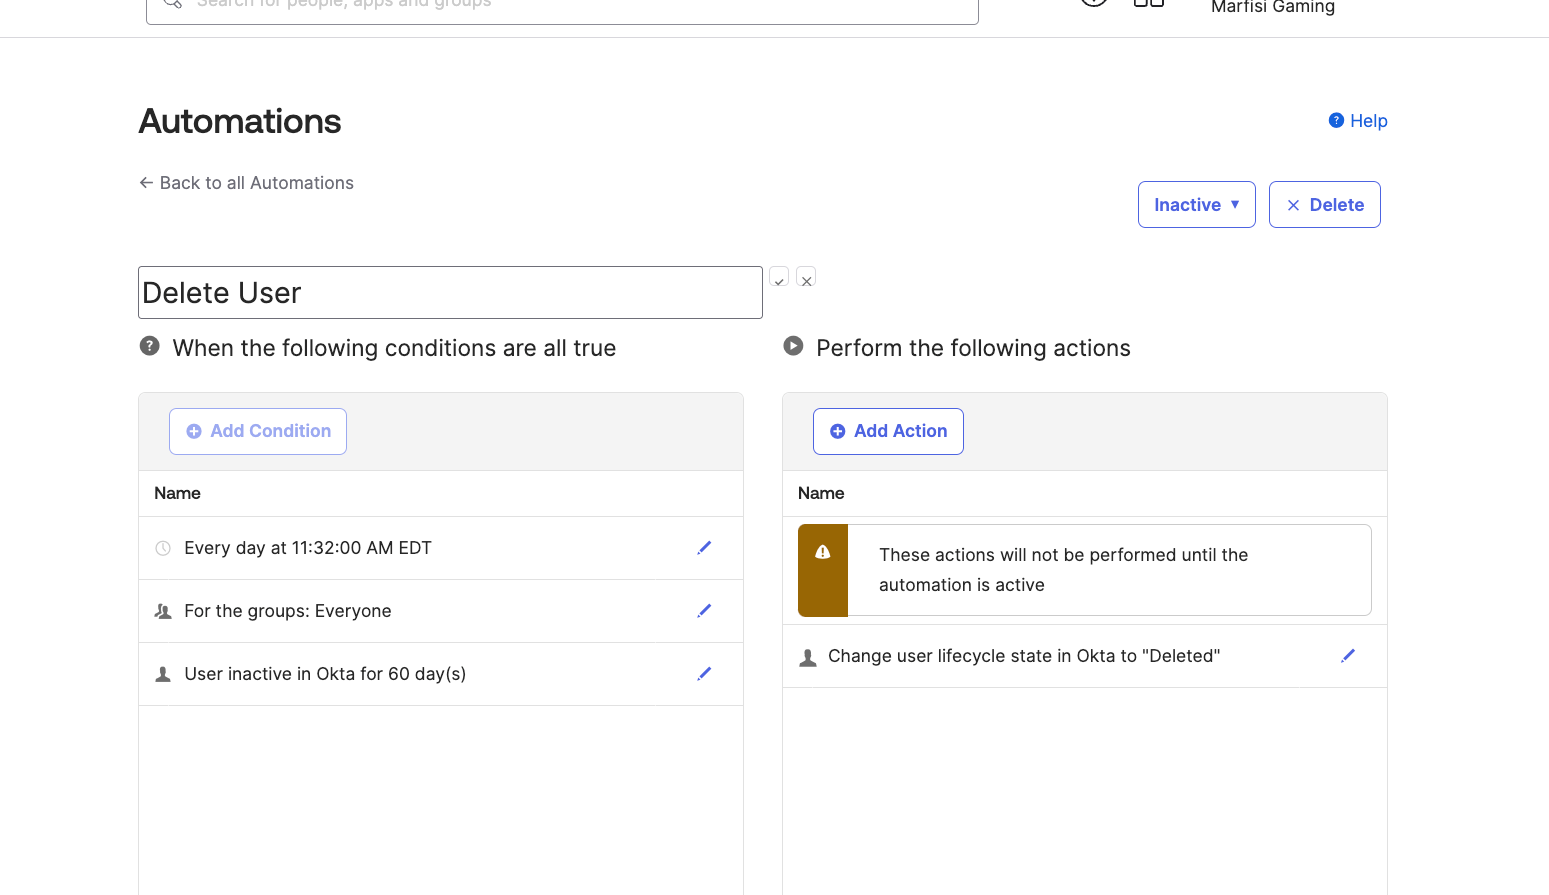Edit the daily schedule condition with the pencil icon
This screenshot has height=895, width=1549.
pyautogui.click(x=704, y=547)
